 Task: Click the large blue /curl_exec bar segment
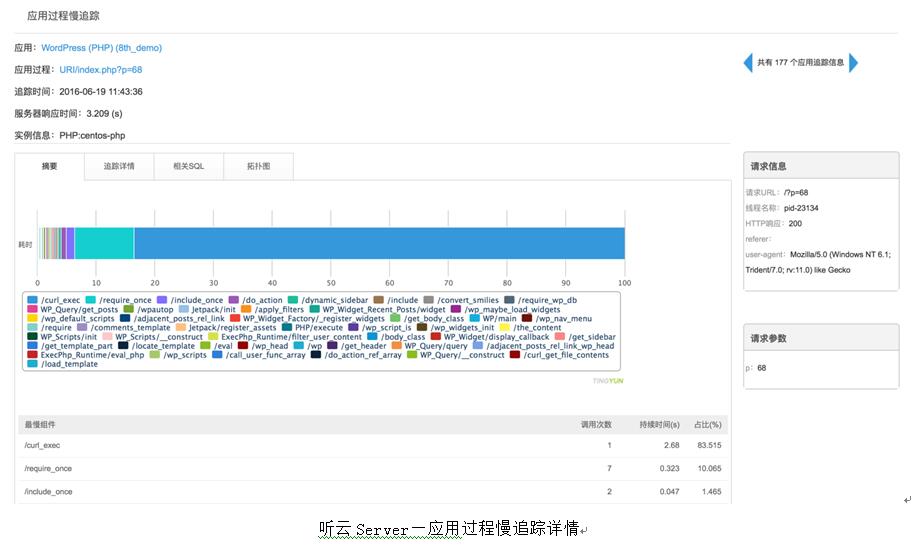coord(379,243)
